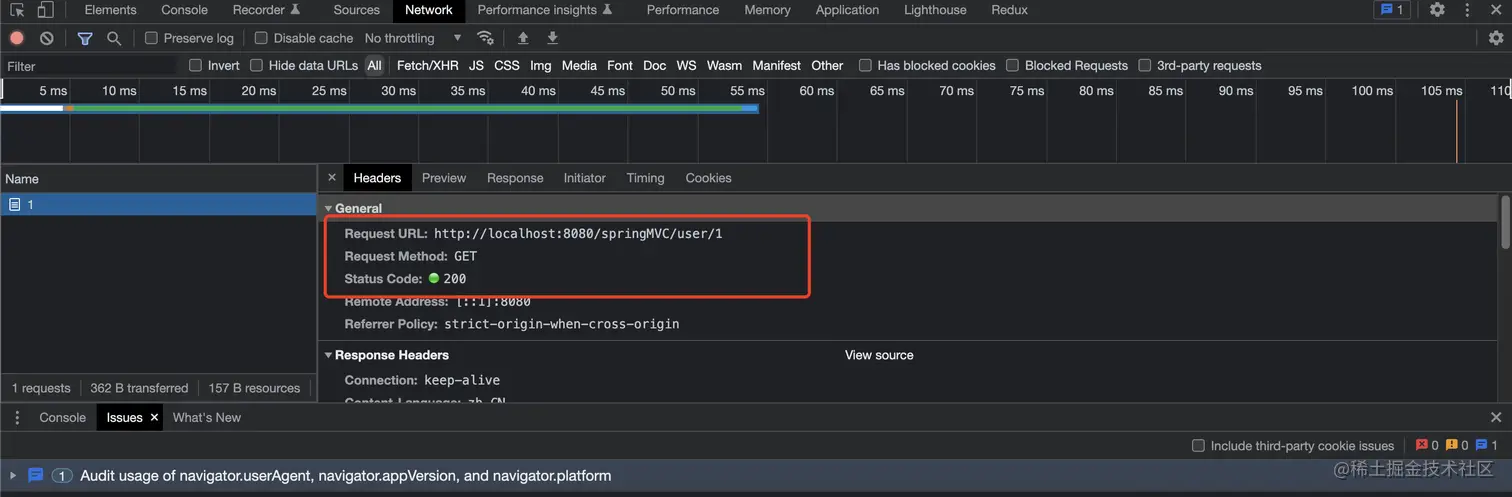Filter requests by Font type
This screenshot has height=497, width=1512.
[x=620, y=65]
